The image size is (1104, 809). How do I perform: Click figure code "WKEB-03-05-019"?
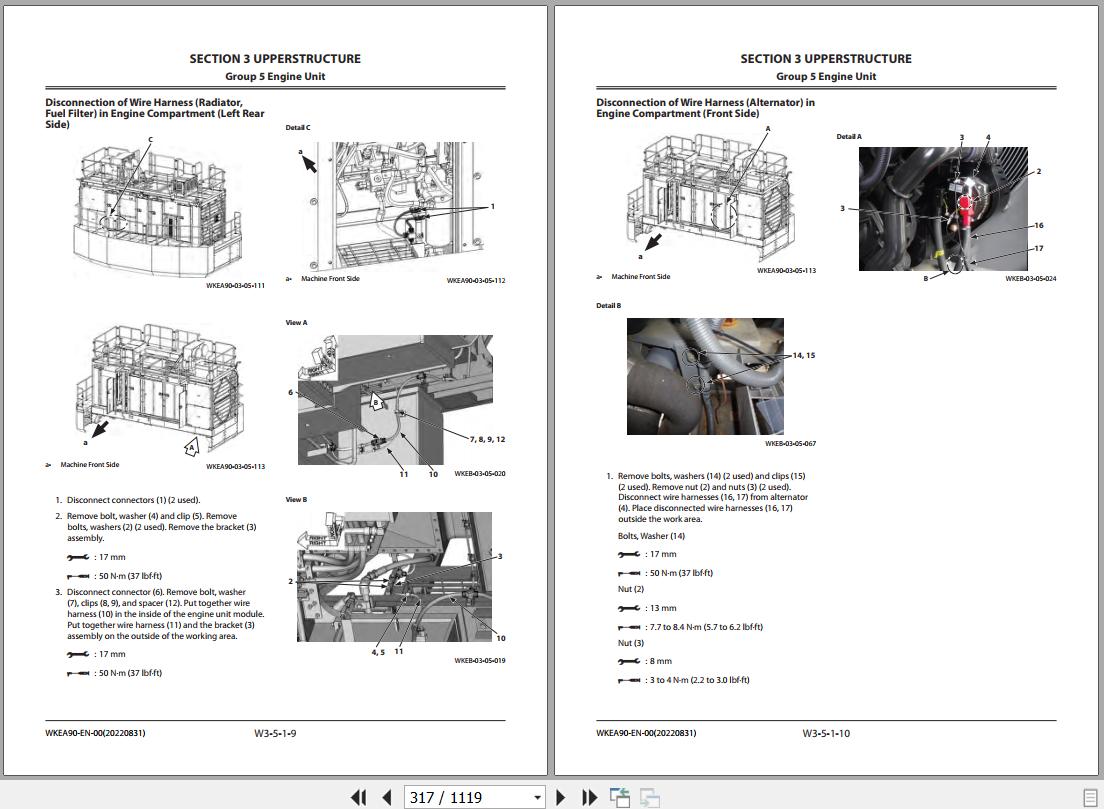click(x=479, y=660)
